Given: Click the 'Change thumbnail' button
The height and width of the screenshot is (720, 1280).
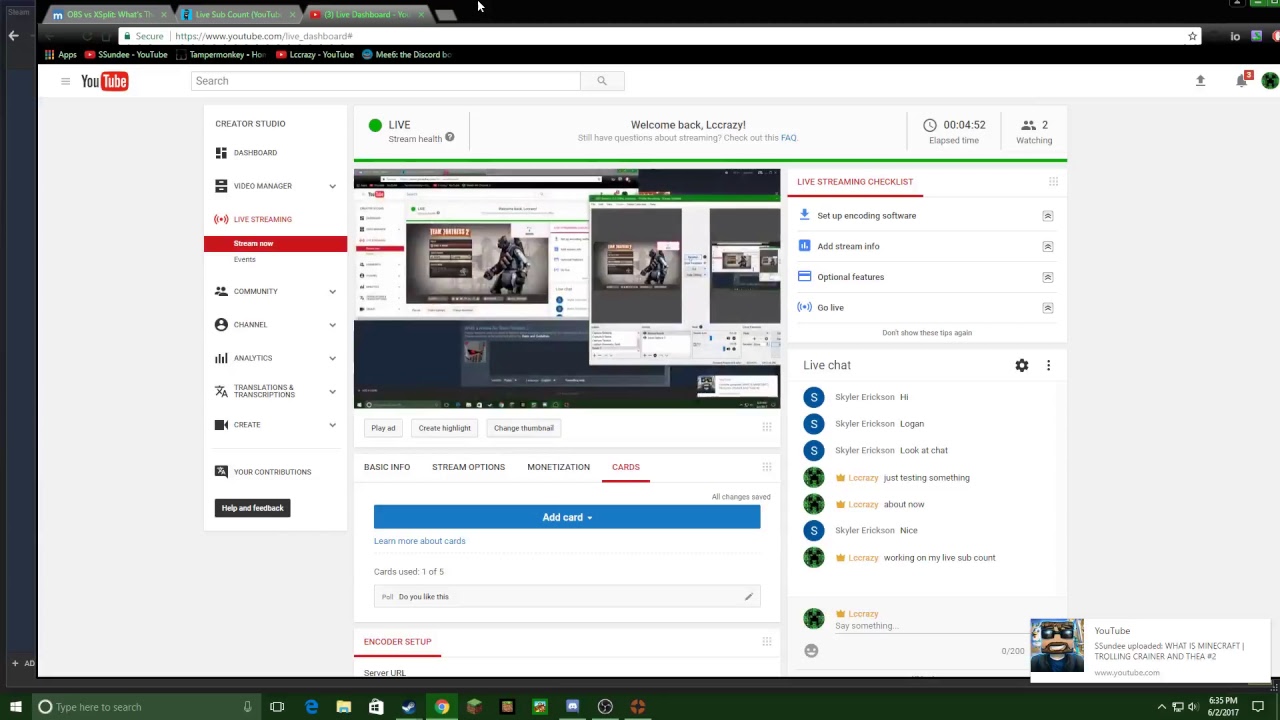Looking at the screenshot, I should click(523, 428).
